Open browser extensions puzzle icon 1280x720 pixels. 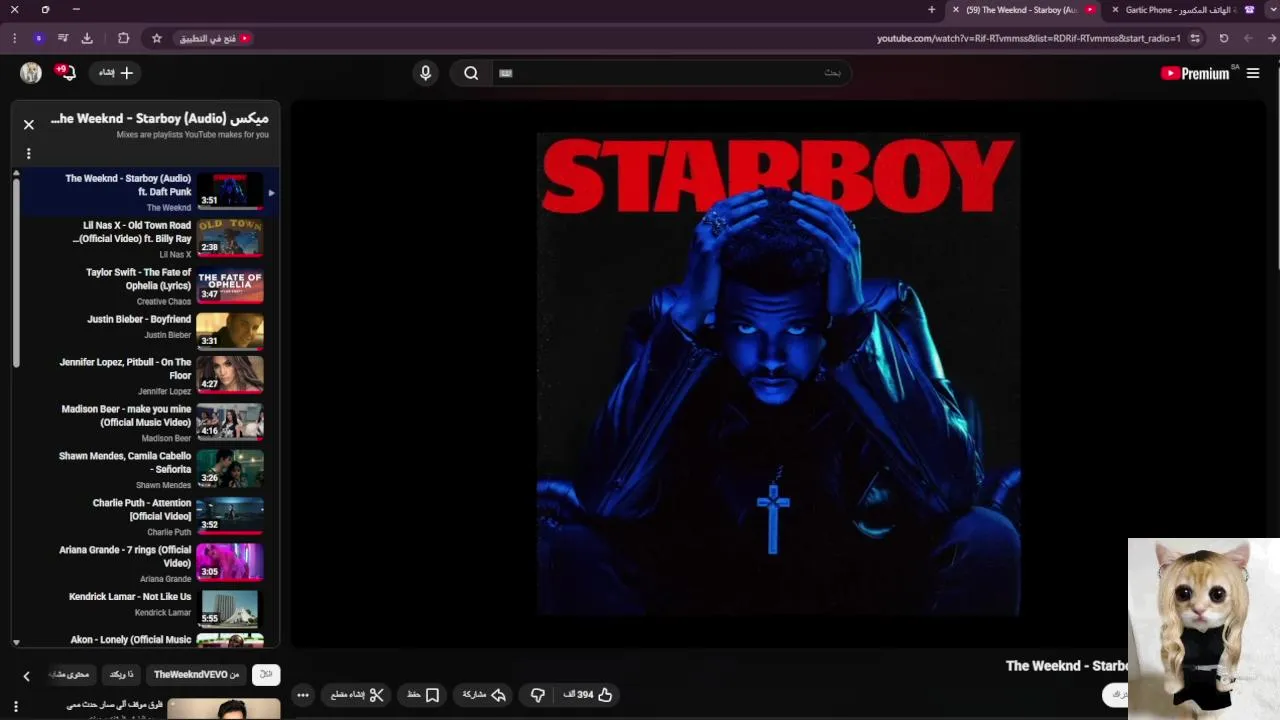pyautogui.click(x=124, y=38)
